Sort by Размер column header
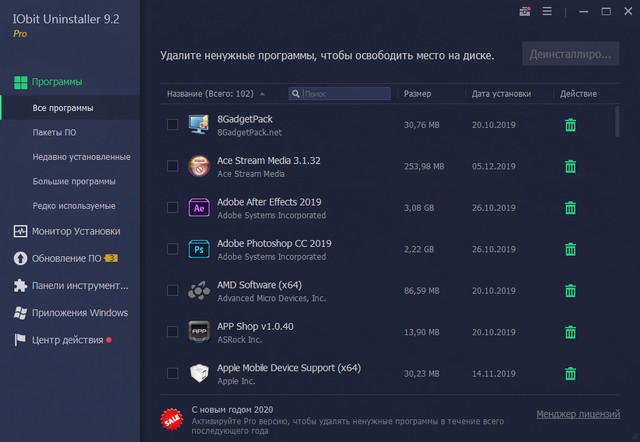The height and width of the screenshot is (442, 640). click(x=417, y=94)
